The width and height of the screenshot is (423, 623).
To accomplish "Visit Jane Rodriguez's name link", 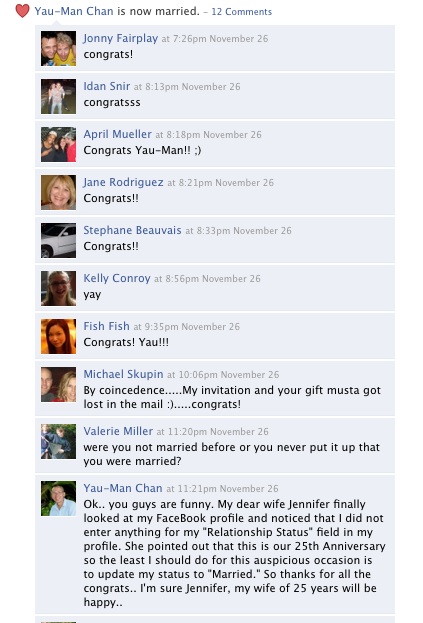I will click(x=123, y=182).
